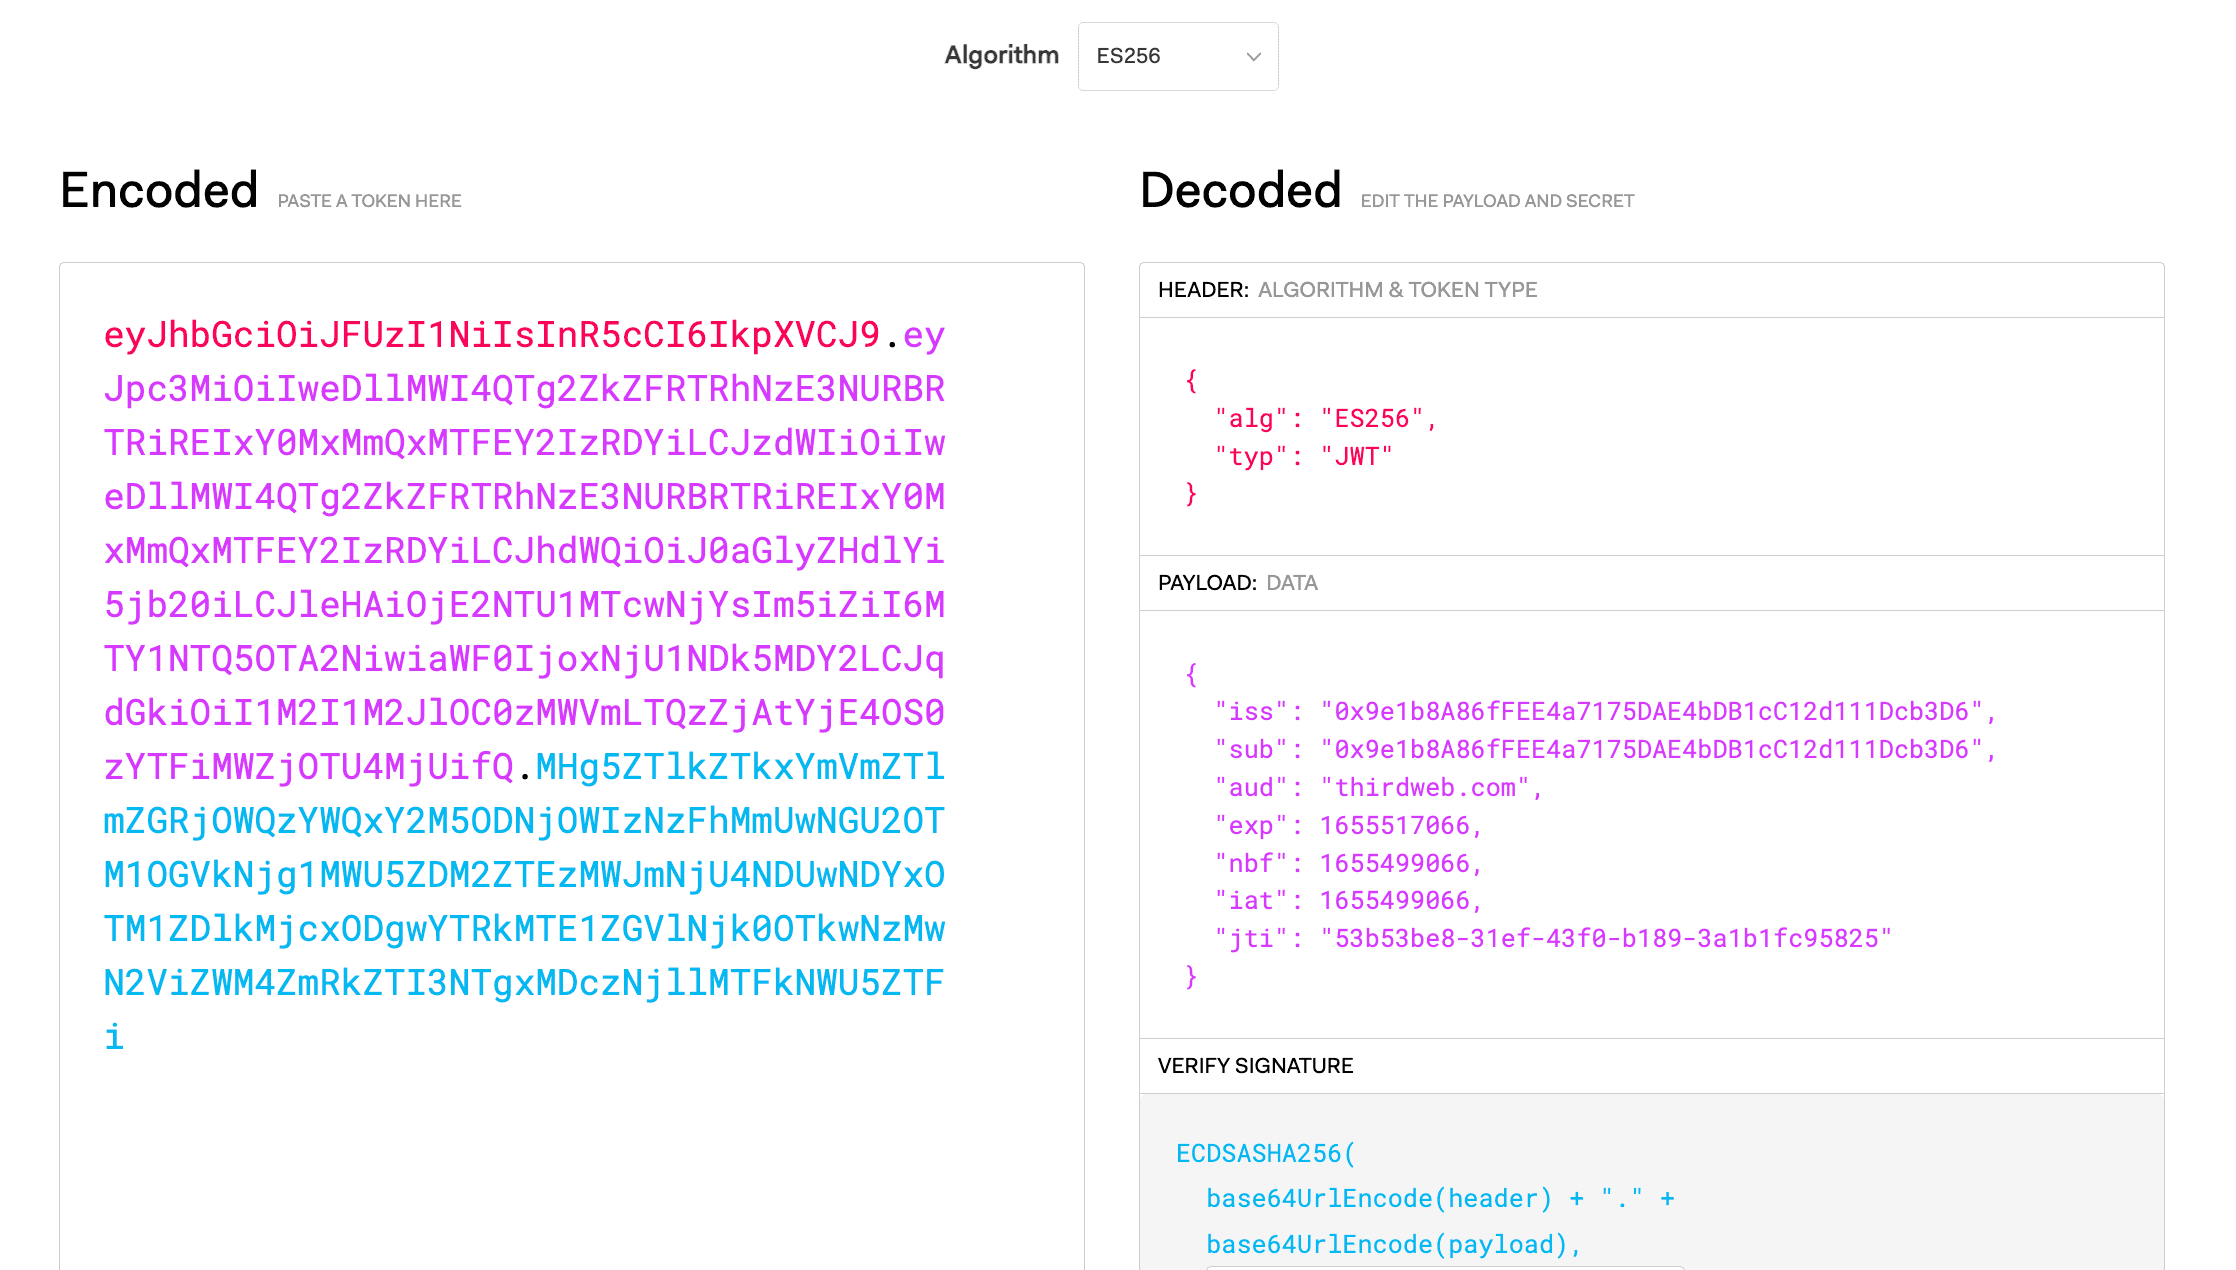Click the "nbf" value in the payload

coord(1395,864)
